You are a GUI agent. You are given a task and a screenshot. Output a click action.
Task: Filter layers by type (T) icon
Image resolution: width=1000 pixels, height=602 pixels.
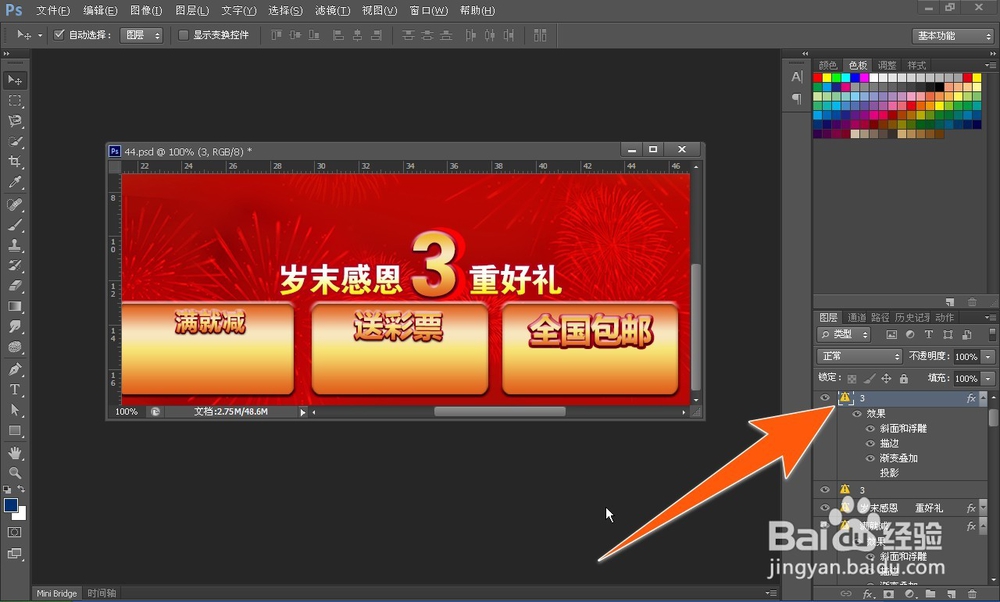click(x=929, y=334)
